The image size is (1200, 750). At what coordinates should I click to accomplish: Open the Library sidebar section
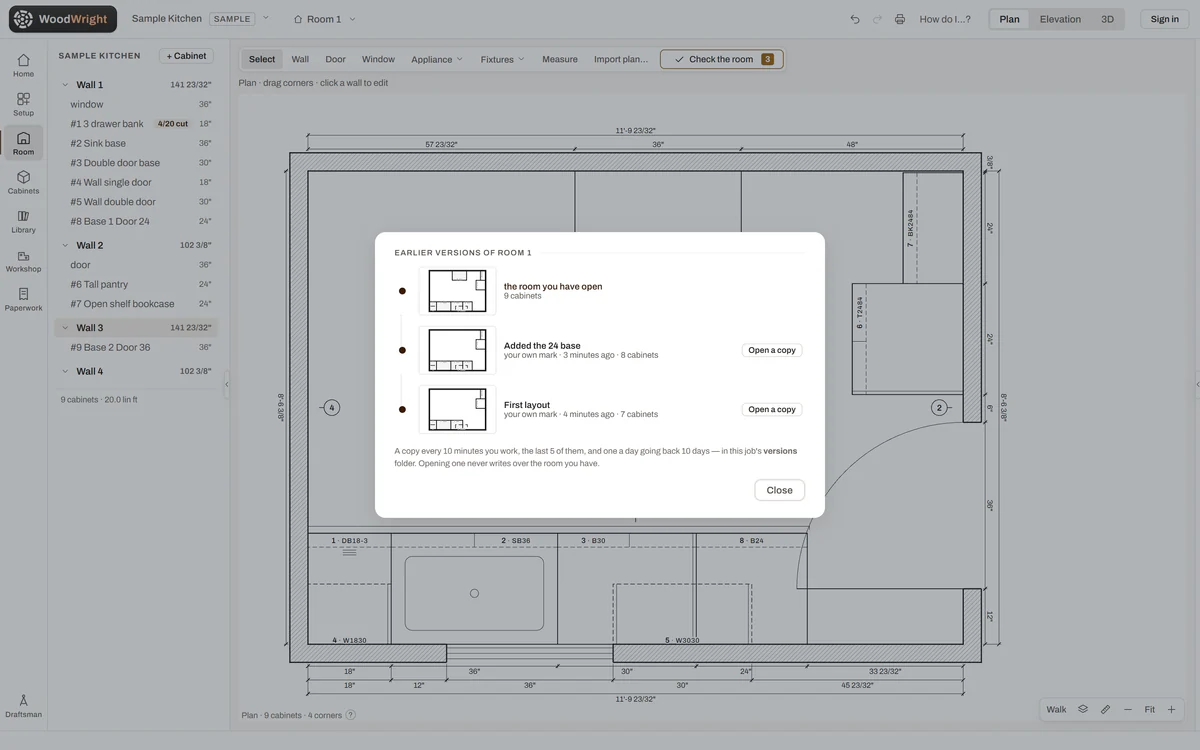point(23,221)
